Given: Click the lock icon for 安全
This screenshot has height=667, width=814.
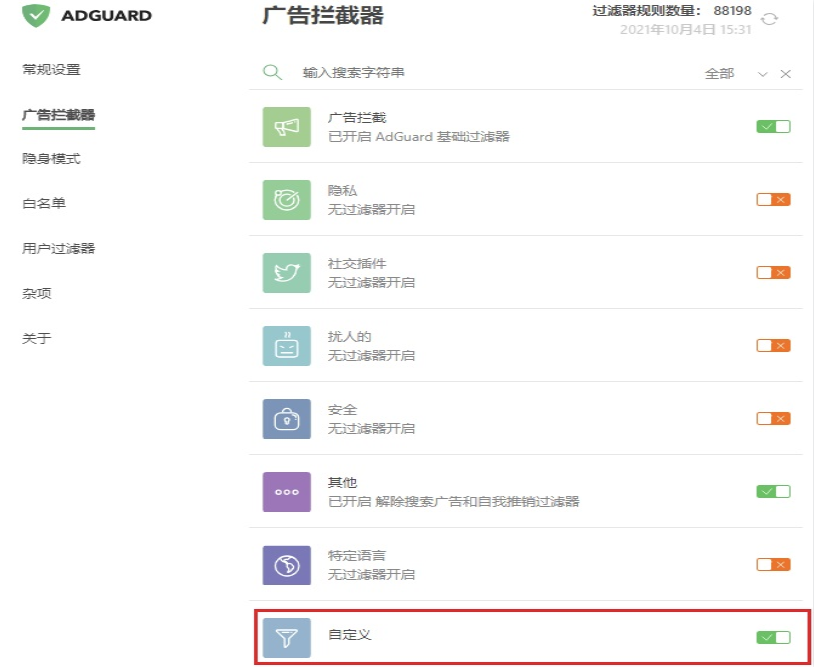Looking at the screenshot, I should pyautogui.click(x=287, y=419).
